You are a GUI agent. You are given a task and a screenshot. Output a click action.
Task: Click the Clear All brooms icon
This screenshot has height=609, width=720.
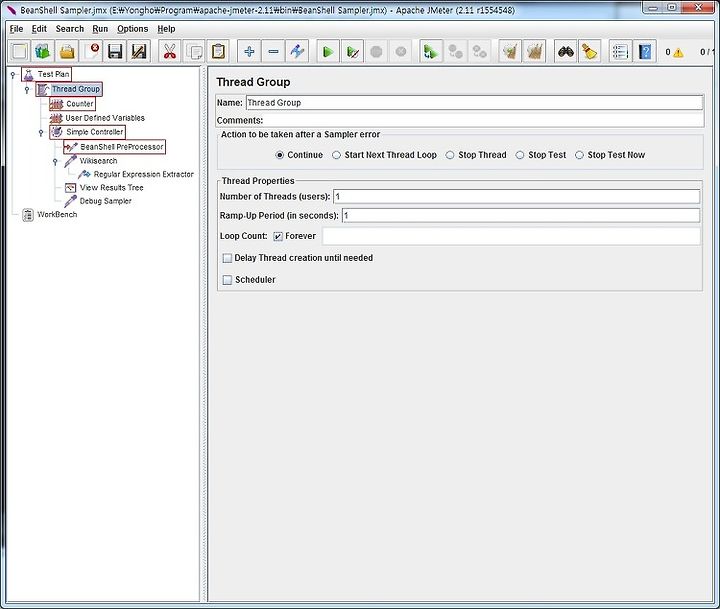(x=534, y=51)
